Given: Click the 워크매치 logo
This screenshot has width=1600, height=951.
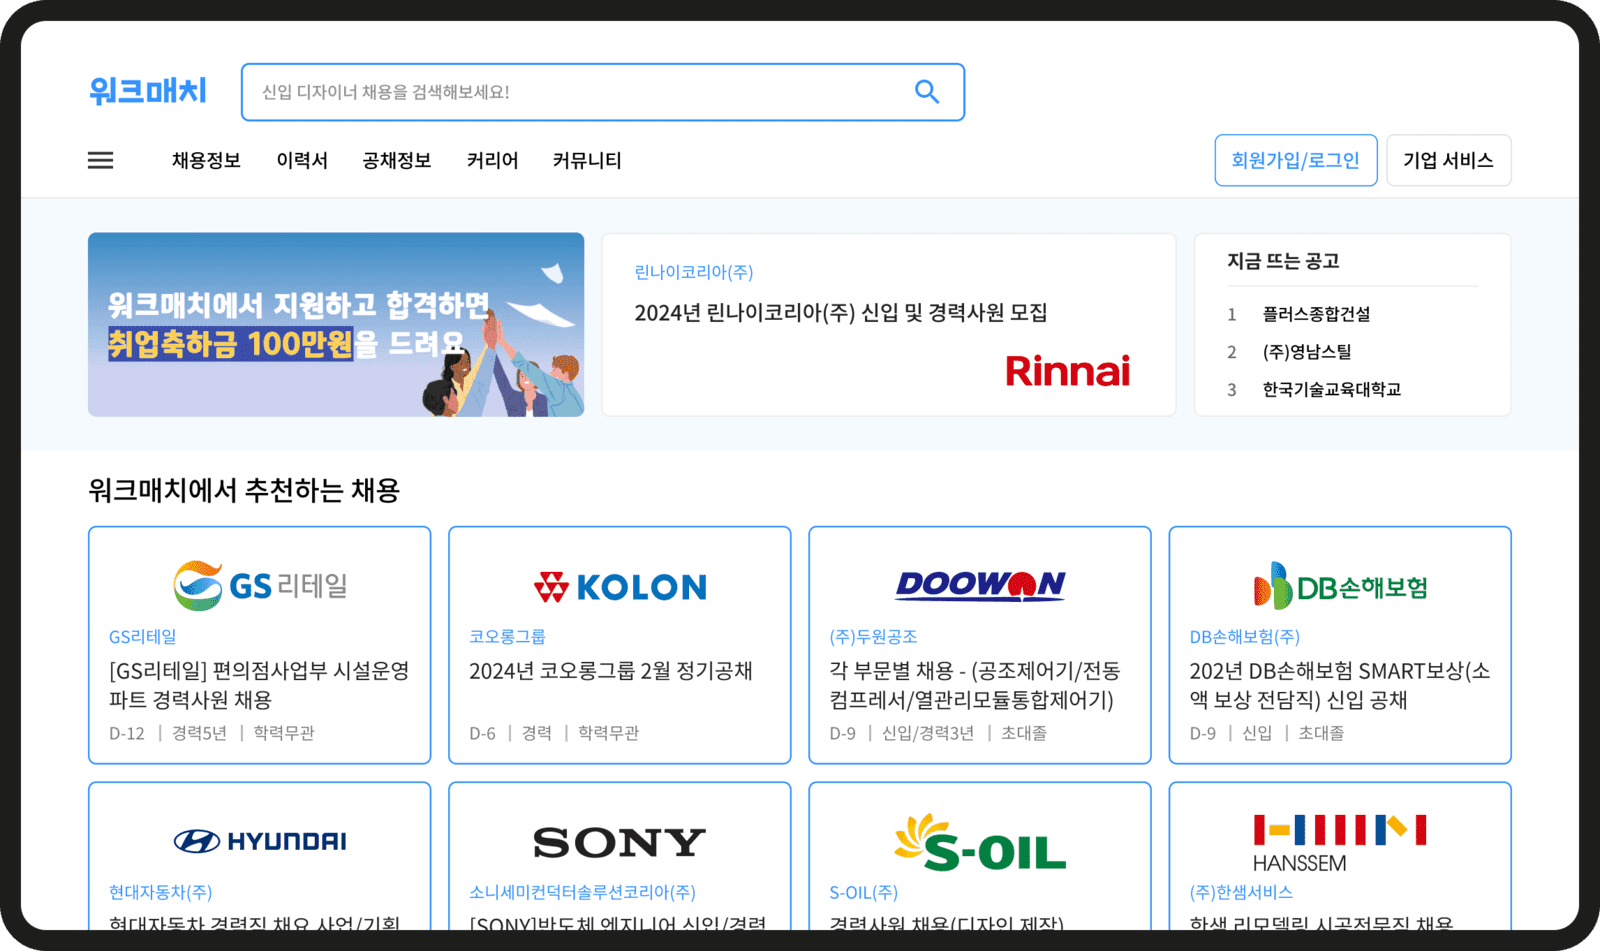Looking at the screenshot, I should tap(148, 91).
